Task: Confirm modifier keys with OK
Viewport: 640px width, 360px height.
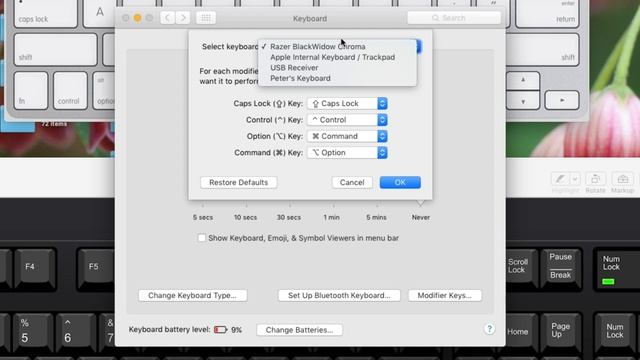Action: coord(400,182)
